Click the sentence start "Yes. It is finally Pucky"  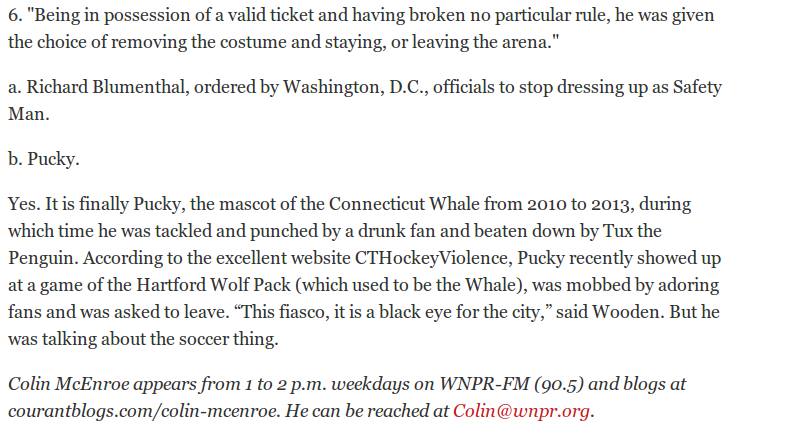point(96,203)
